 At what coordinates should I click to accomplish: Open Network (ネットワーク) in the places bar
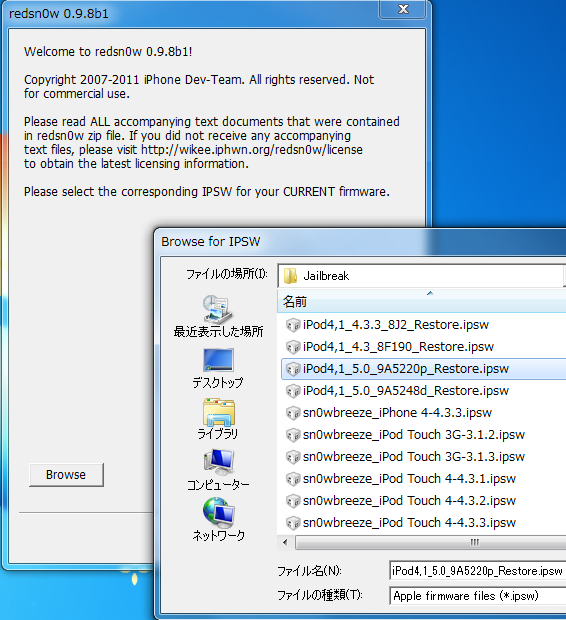(x=218, y=520)
